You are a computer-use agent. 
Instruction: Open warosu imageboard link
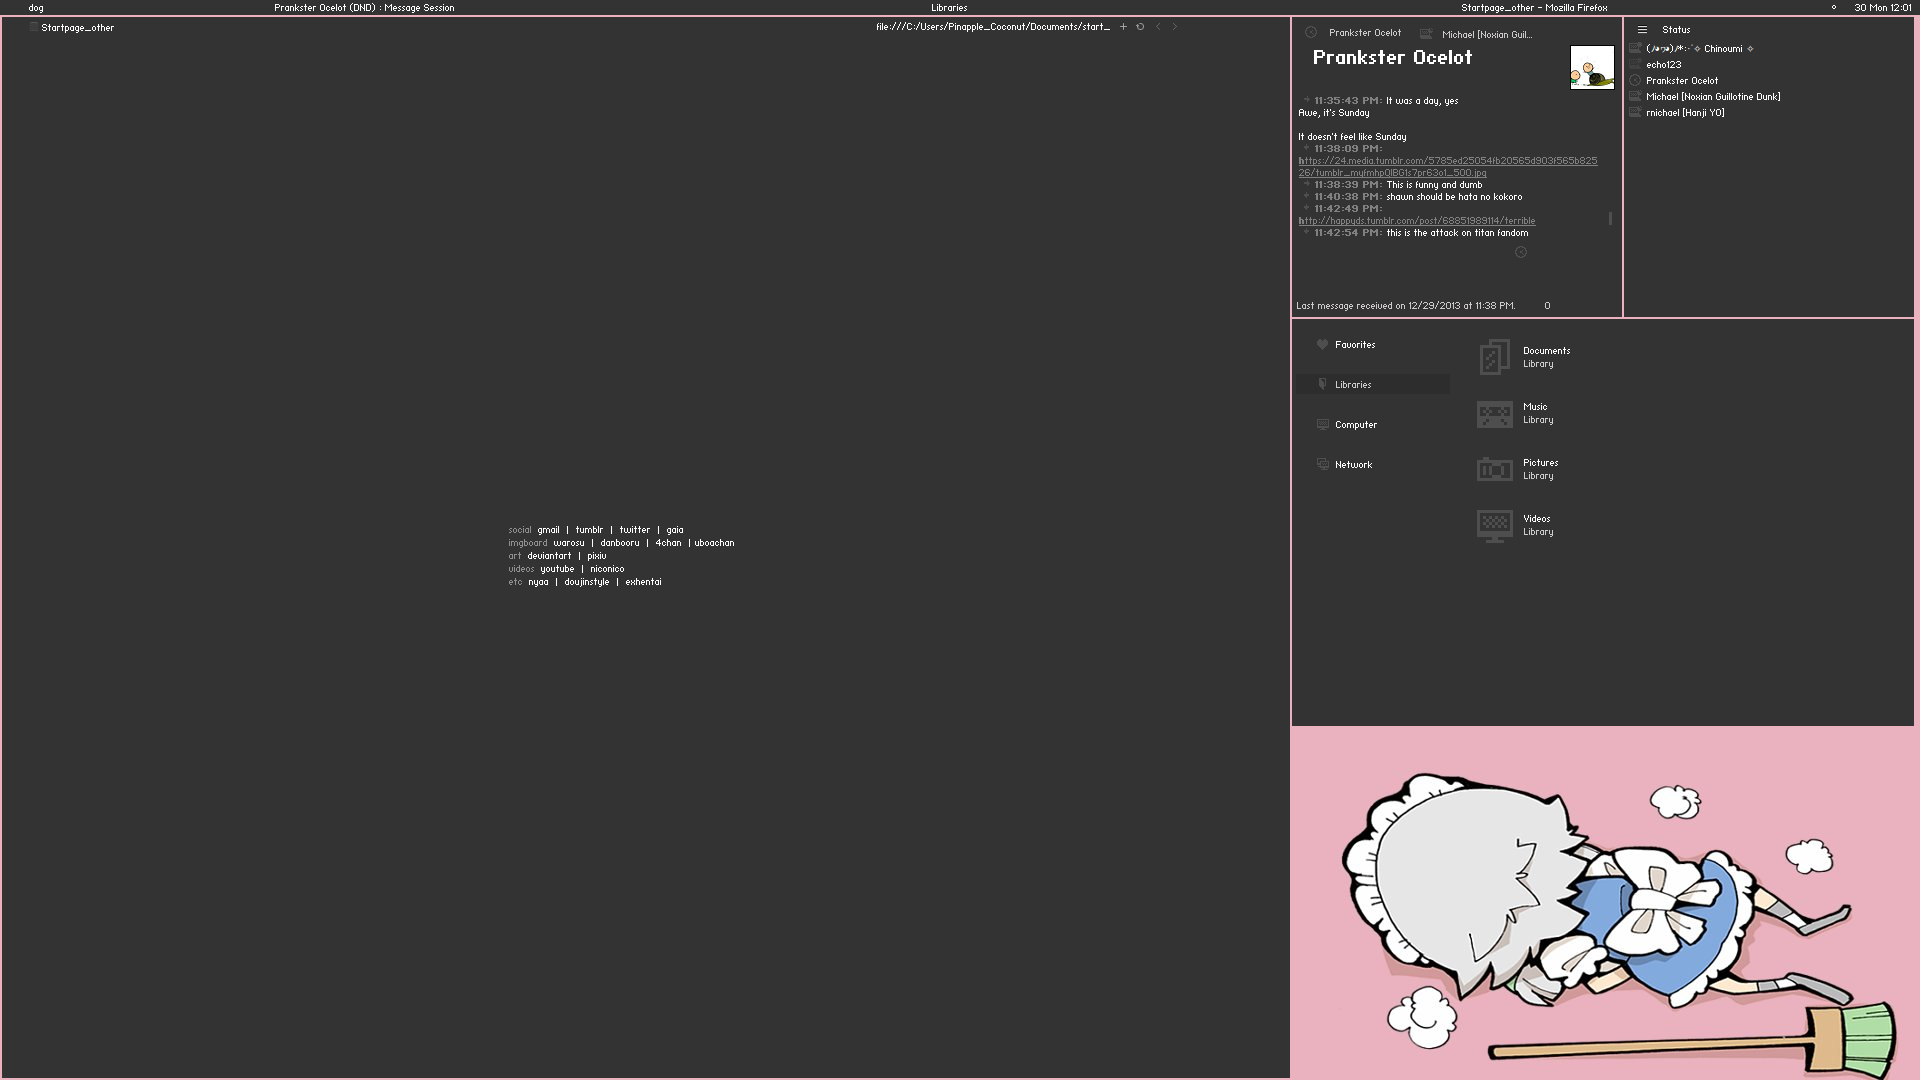[x=569, y=543]
